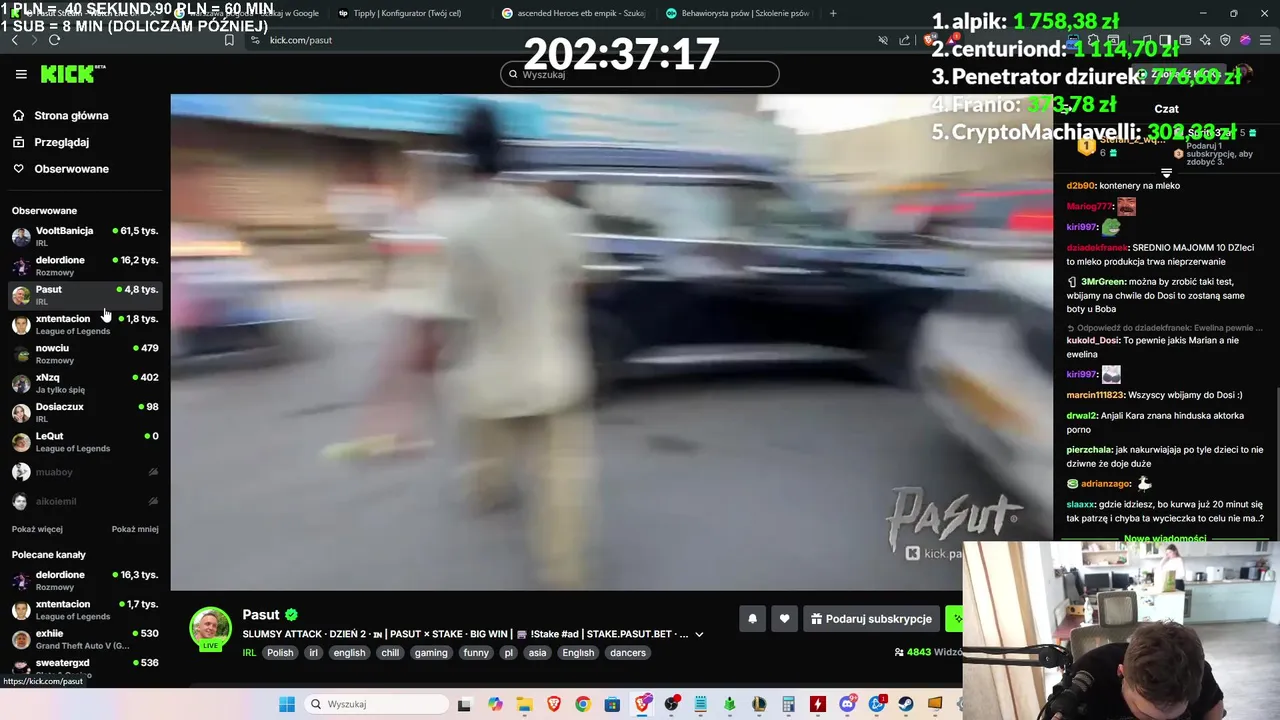Click the share icon in address bar
Screen dimensions: 1280x720
(905, 40)
